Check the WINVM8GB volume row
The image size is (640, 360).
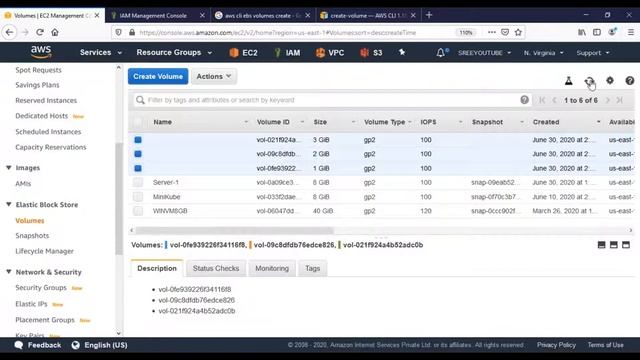click(x=138, y=211)
